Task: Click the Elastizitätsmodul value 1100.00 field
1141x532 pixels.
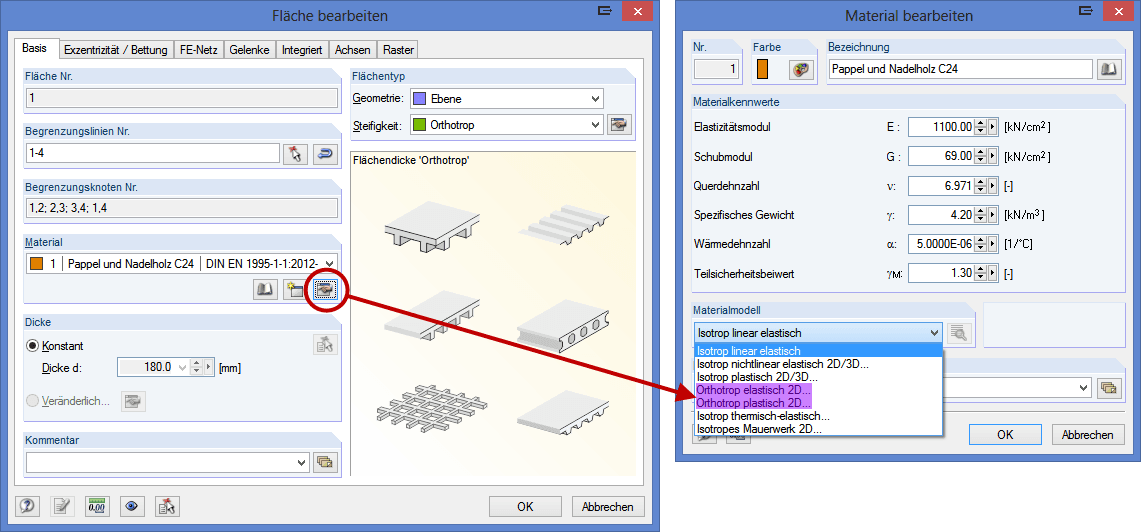Action: (941, 127)
